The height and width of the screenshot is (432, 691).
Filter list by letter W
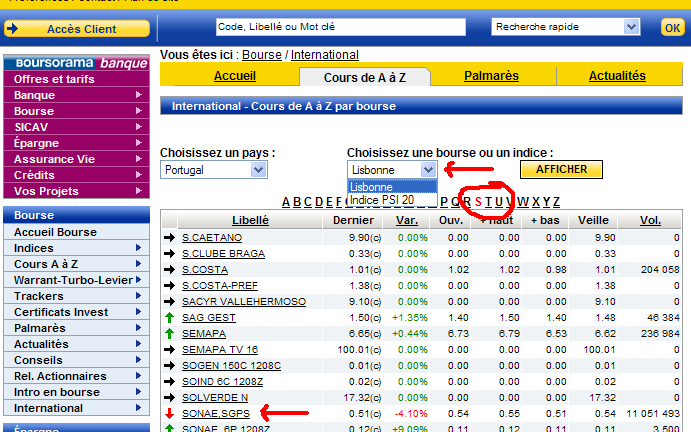(x=523, y=202)
